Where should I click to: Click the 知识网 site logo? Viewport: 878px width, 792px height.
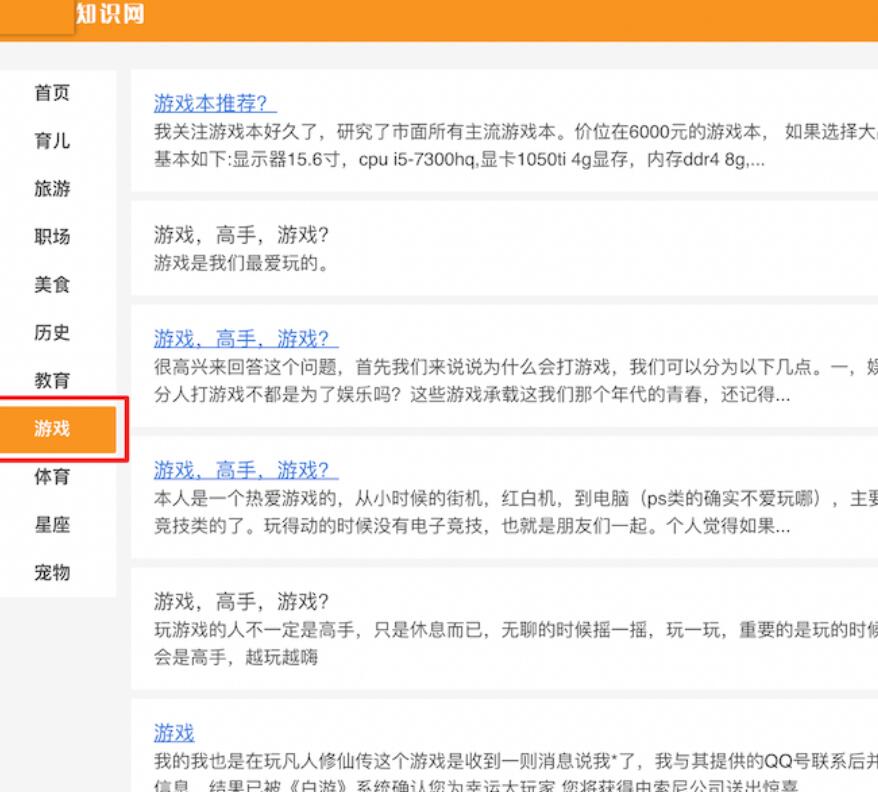coord(109,15)
